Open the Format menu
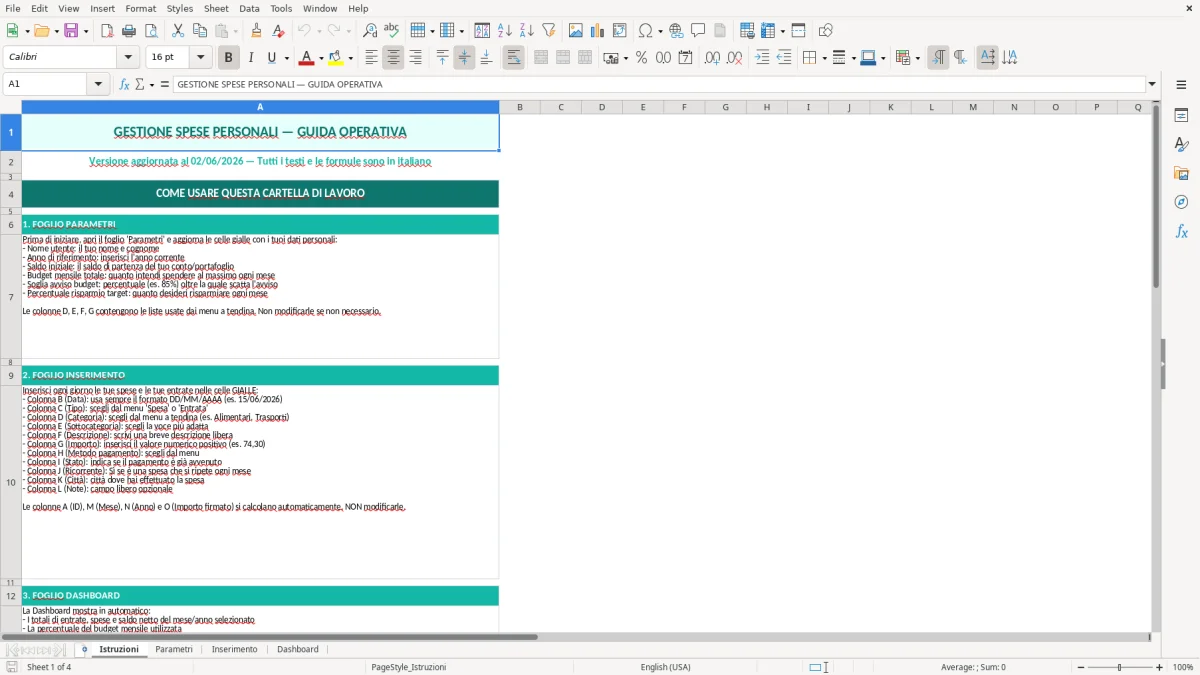The height and width of the screenshot is (675, 1200). point(140,8)
